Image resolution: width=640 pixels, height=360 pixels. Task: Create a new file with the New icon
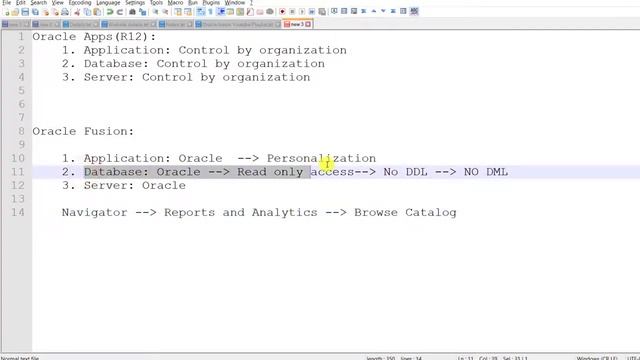(x=7, y=12)
